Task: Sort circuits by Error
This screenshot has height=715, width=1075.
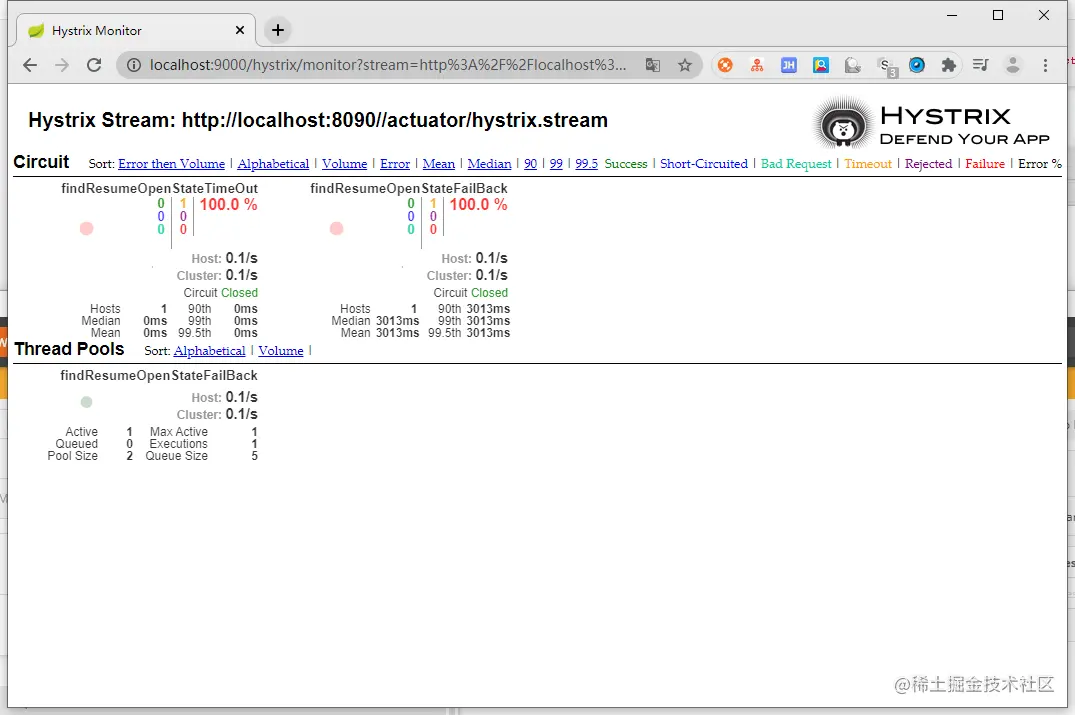Action: coord(395,164)
